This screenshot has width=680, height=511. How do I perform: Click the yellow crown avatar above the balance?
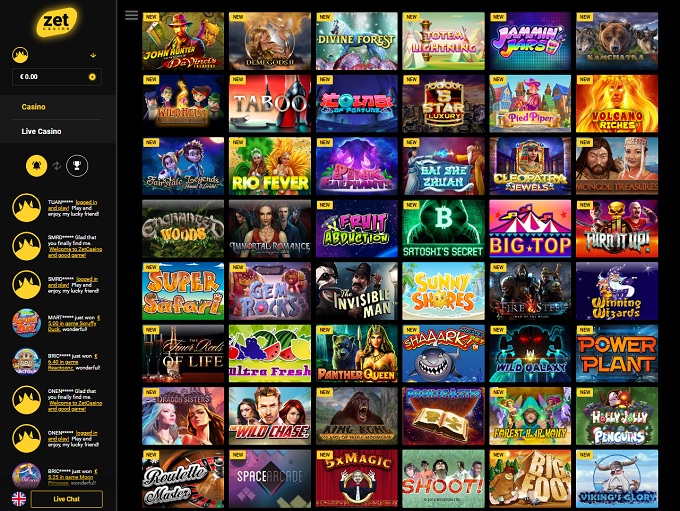coord(20,55)
